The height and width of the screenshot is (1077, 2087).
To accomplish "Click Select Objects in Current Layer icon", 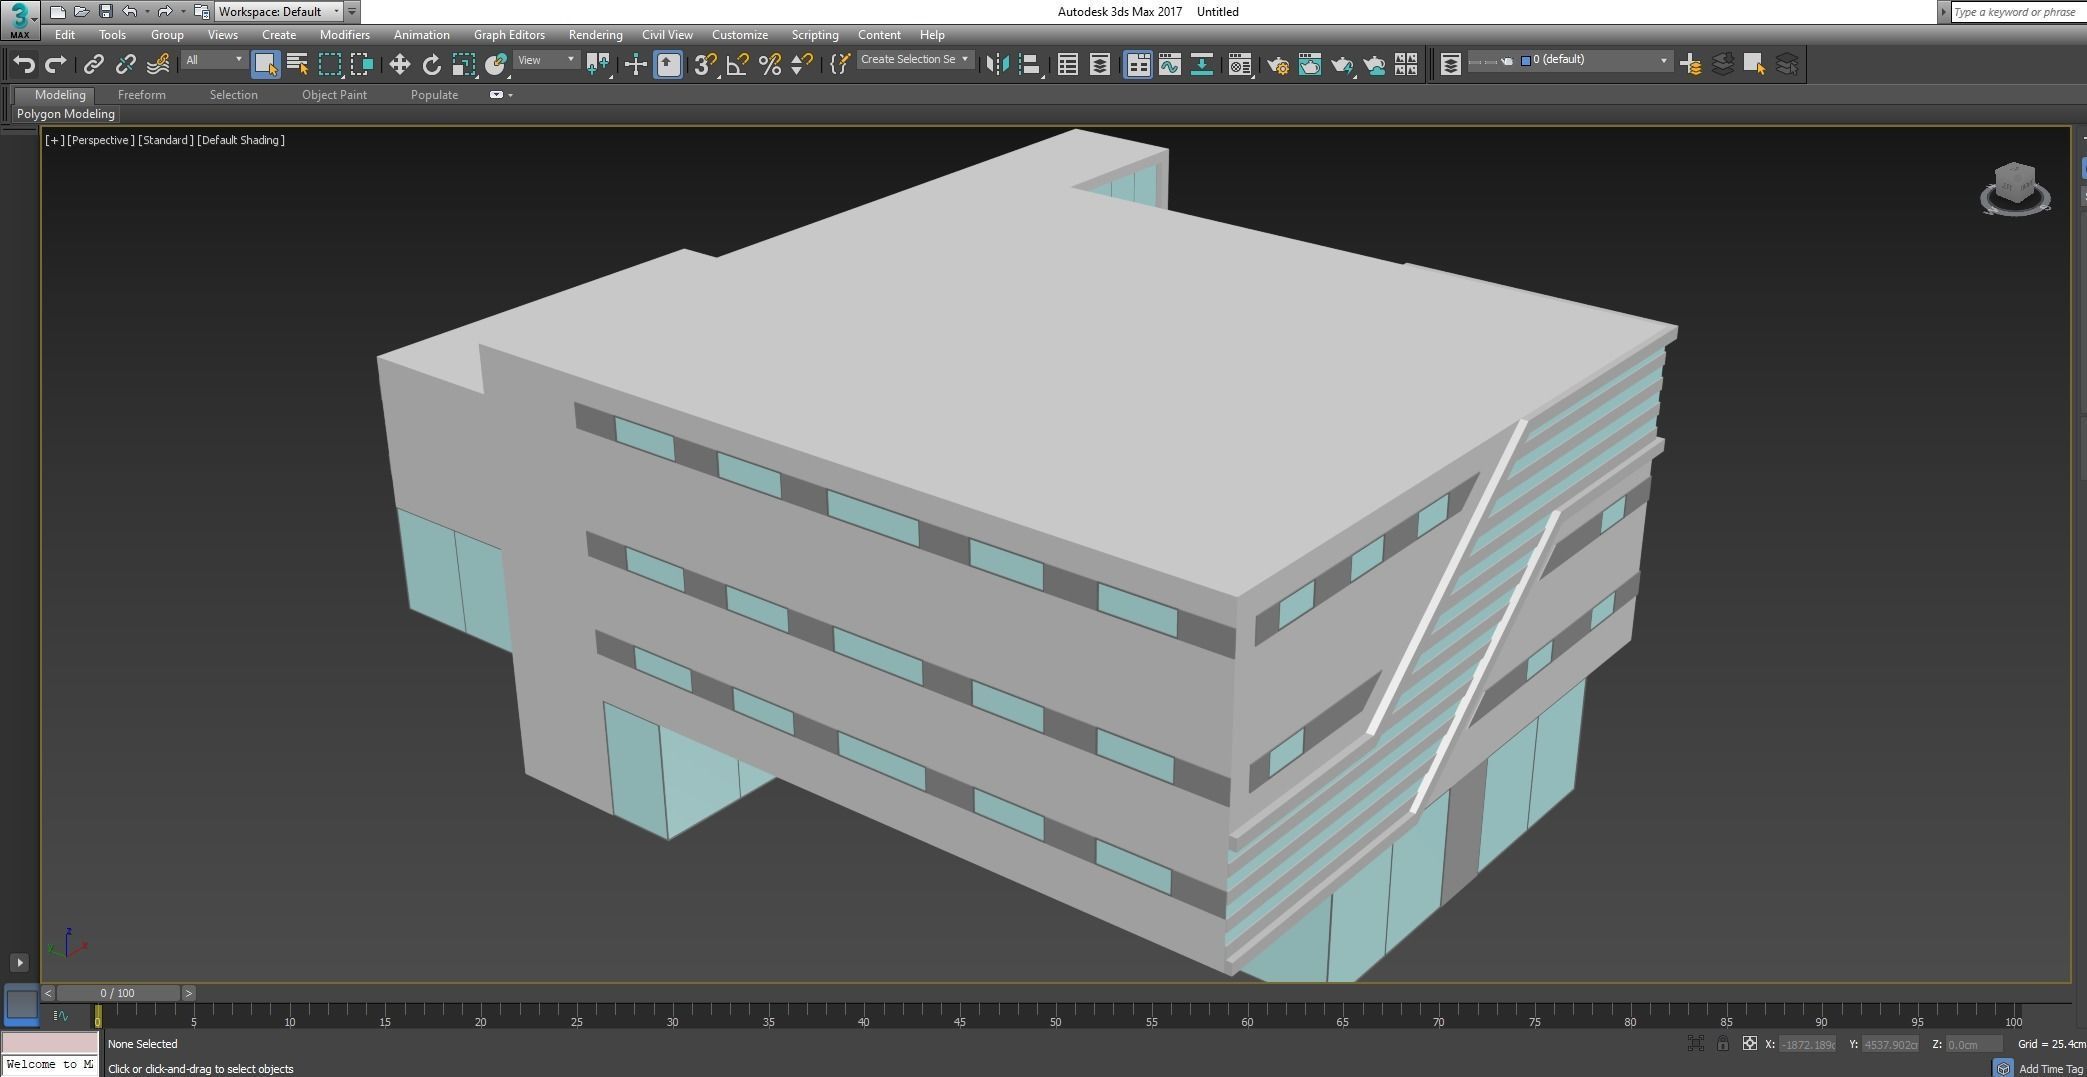I will click(x=1754, y=64).
